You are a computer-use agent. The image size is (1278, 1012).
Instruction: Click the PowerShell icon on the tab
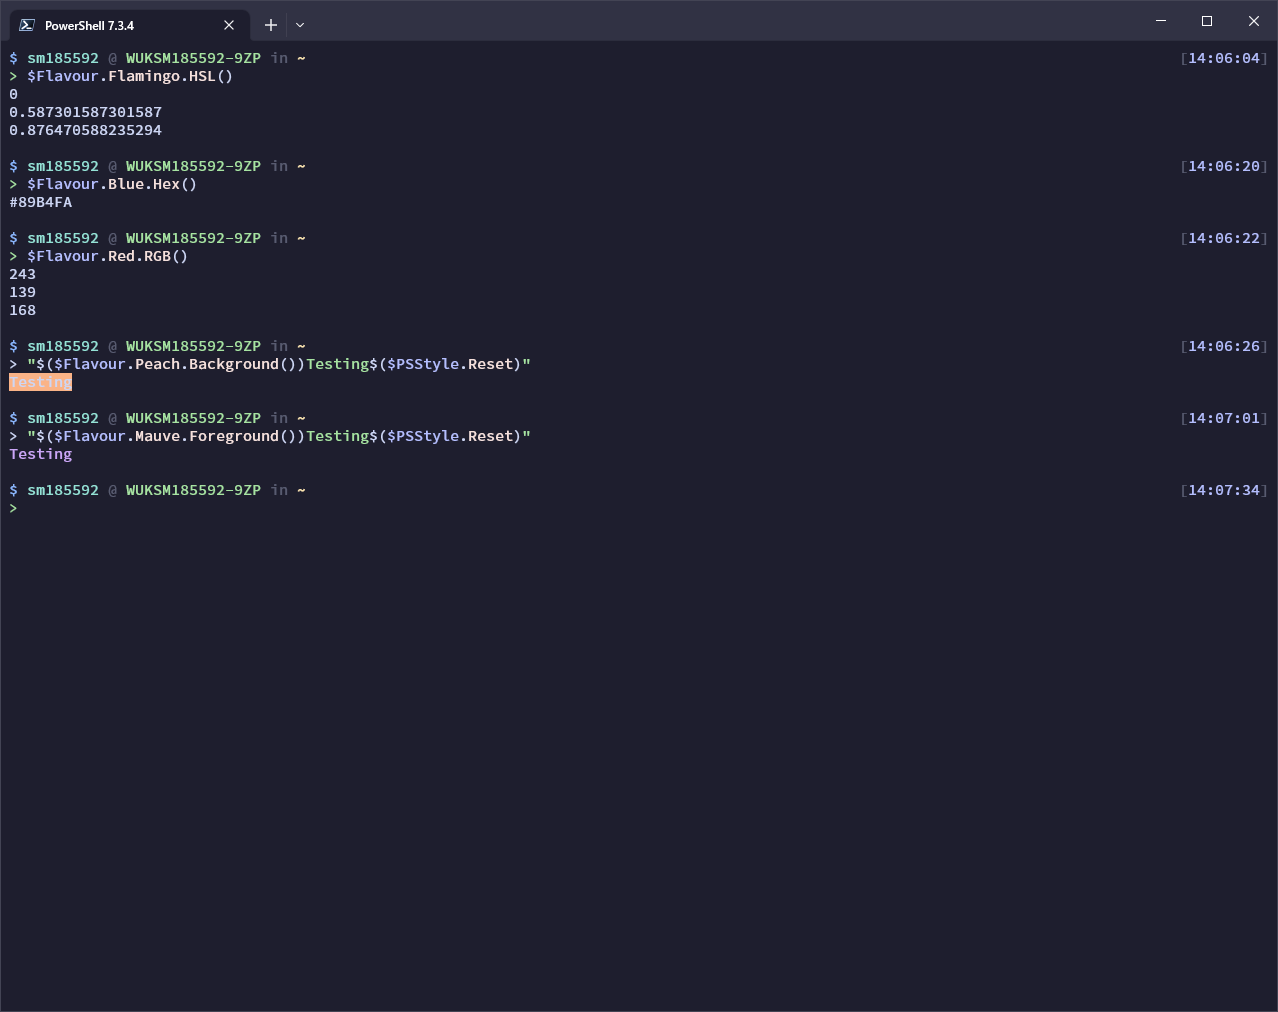[x=25, y=24]
